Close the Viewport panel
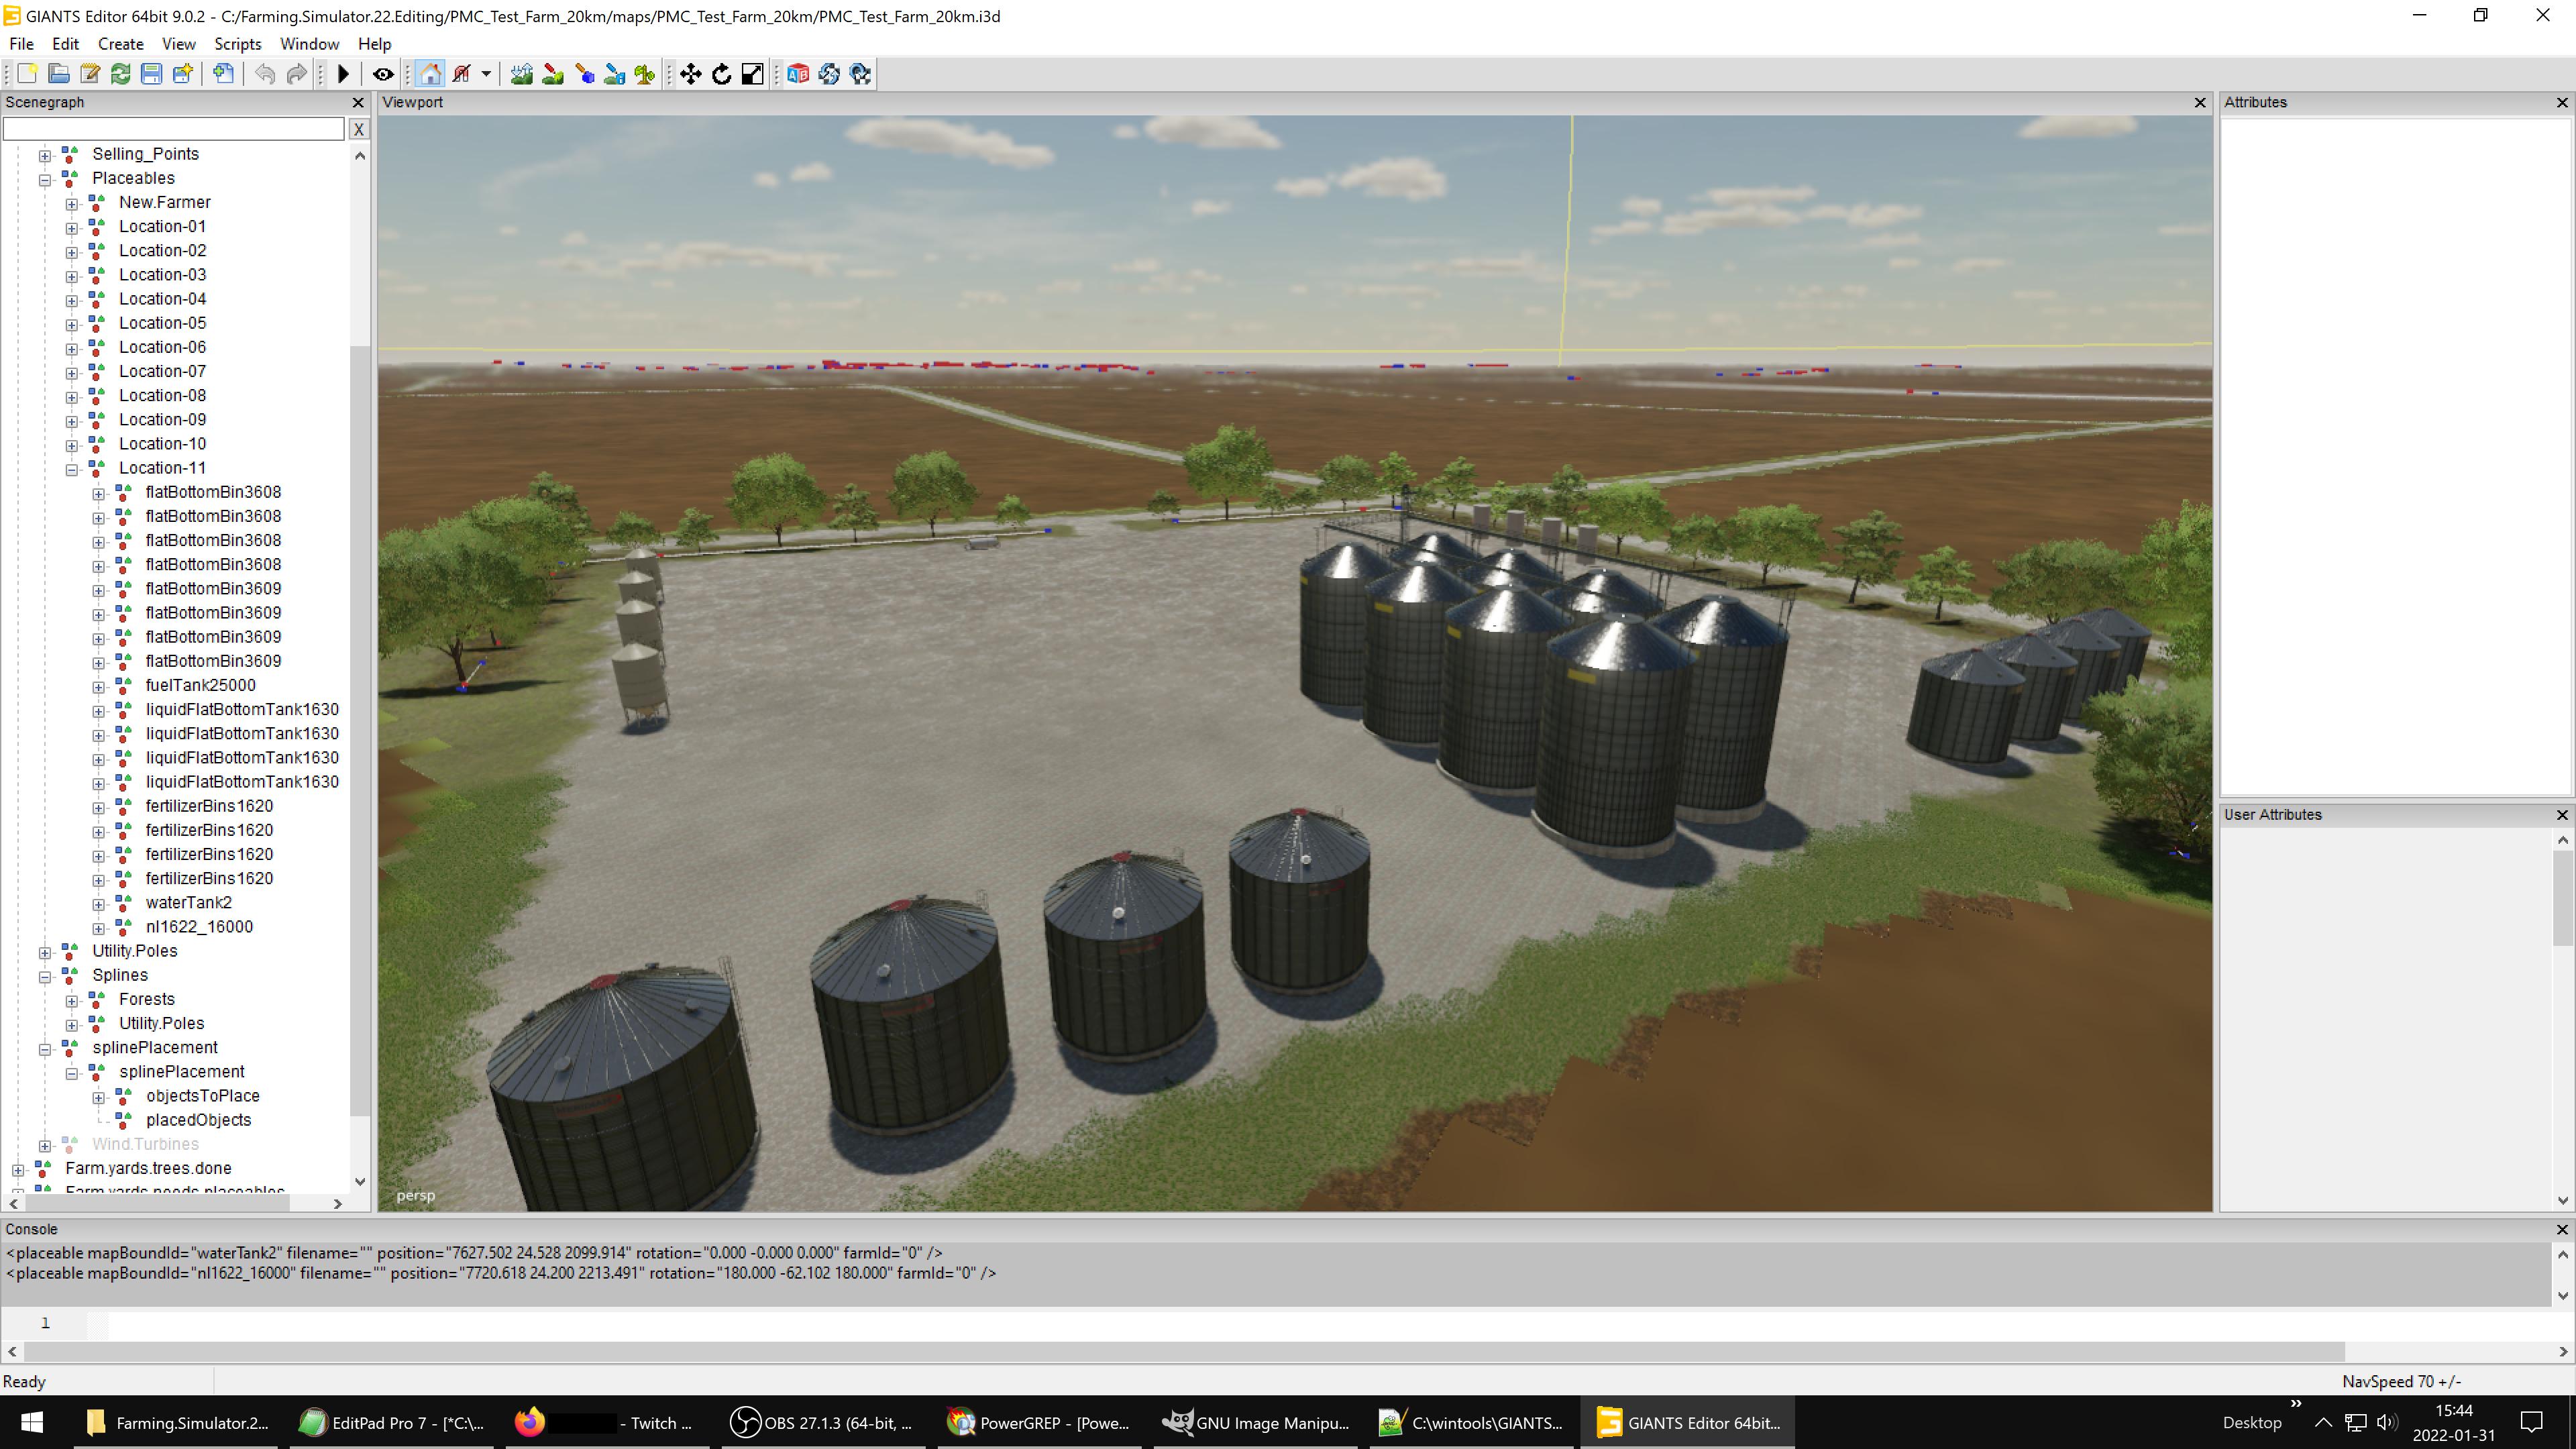Image resolution: width=2576 pixels, height=1449 pixels. click(2200, 103)
